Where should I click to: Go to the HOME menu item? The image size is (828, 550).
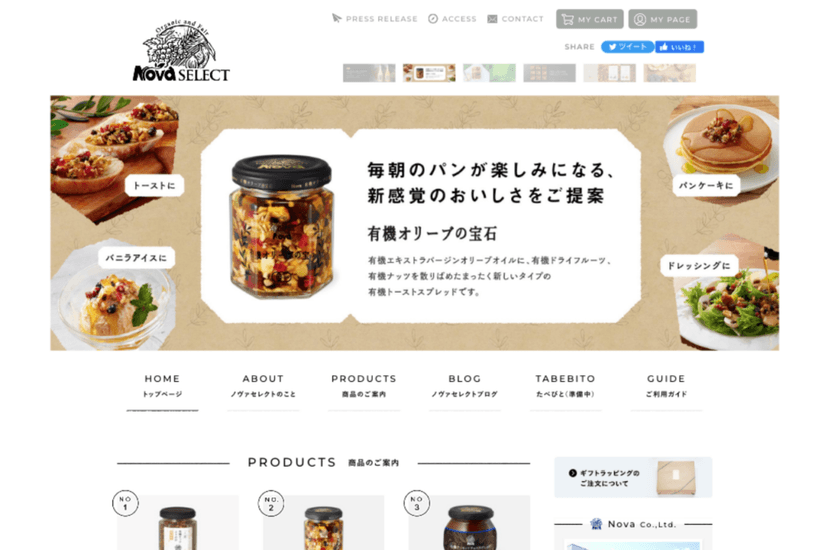pyautogui.click(x=162, y=386)
